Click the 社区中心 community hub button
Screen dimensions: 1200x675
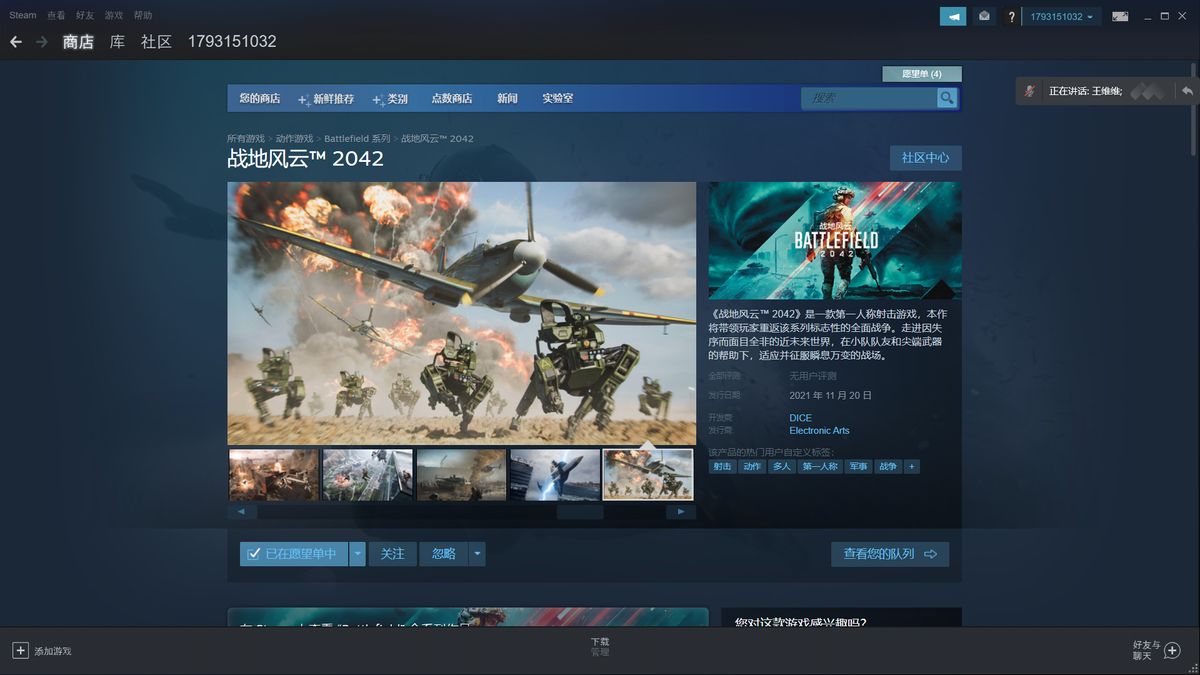pos(925,158)
